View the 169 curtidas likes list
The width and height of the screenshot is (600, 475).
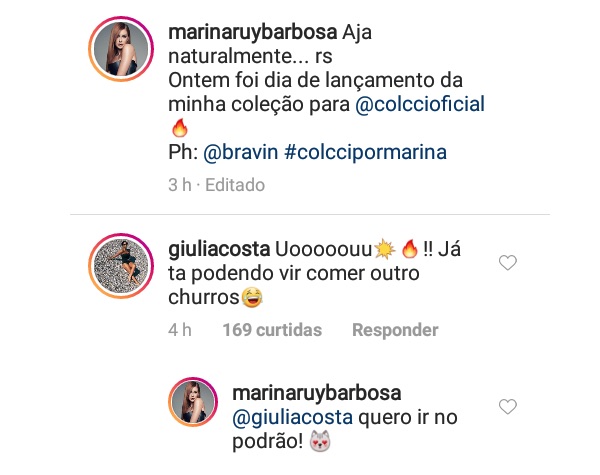(x=272, y=330)
